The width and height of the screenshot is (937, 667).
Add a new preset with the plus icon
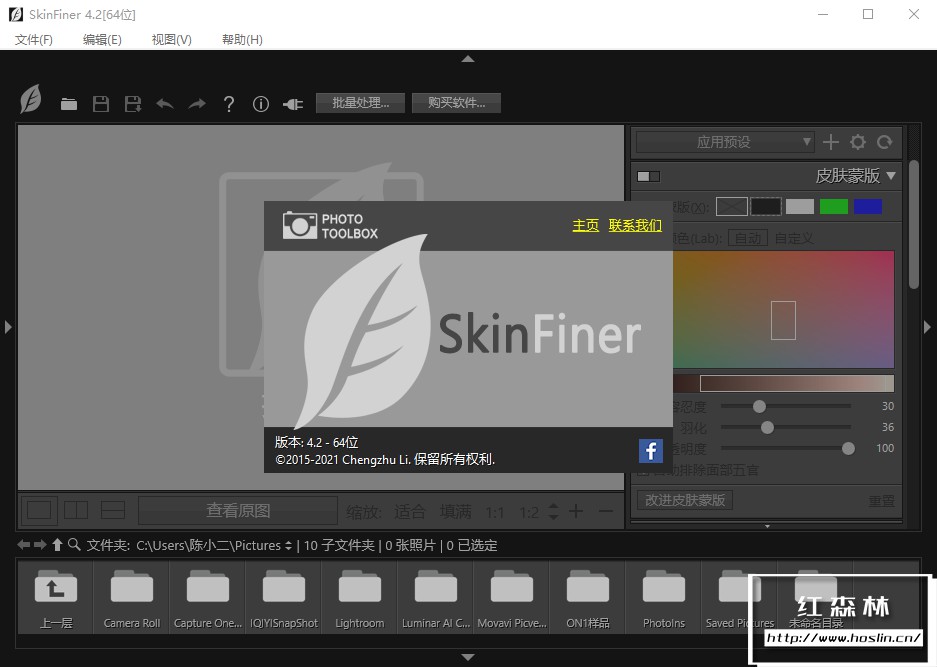point(831,142)
